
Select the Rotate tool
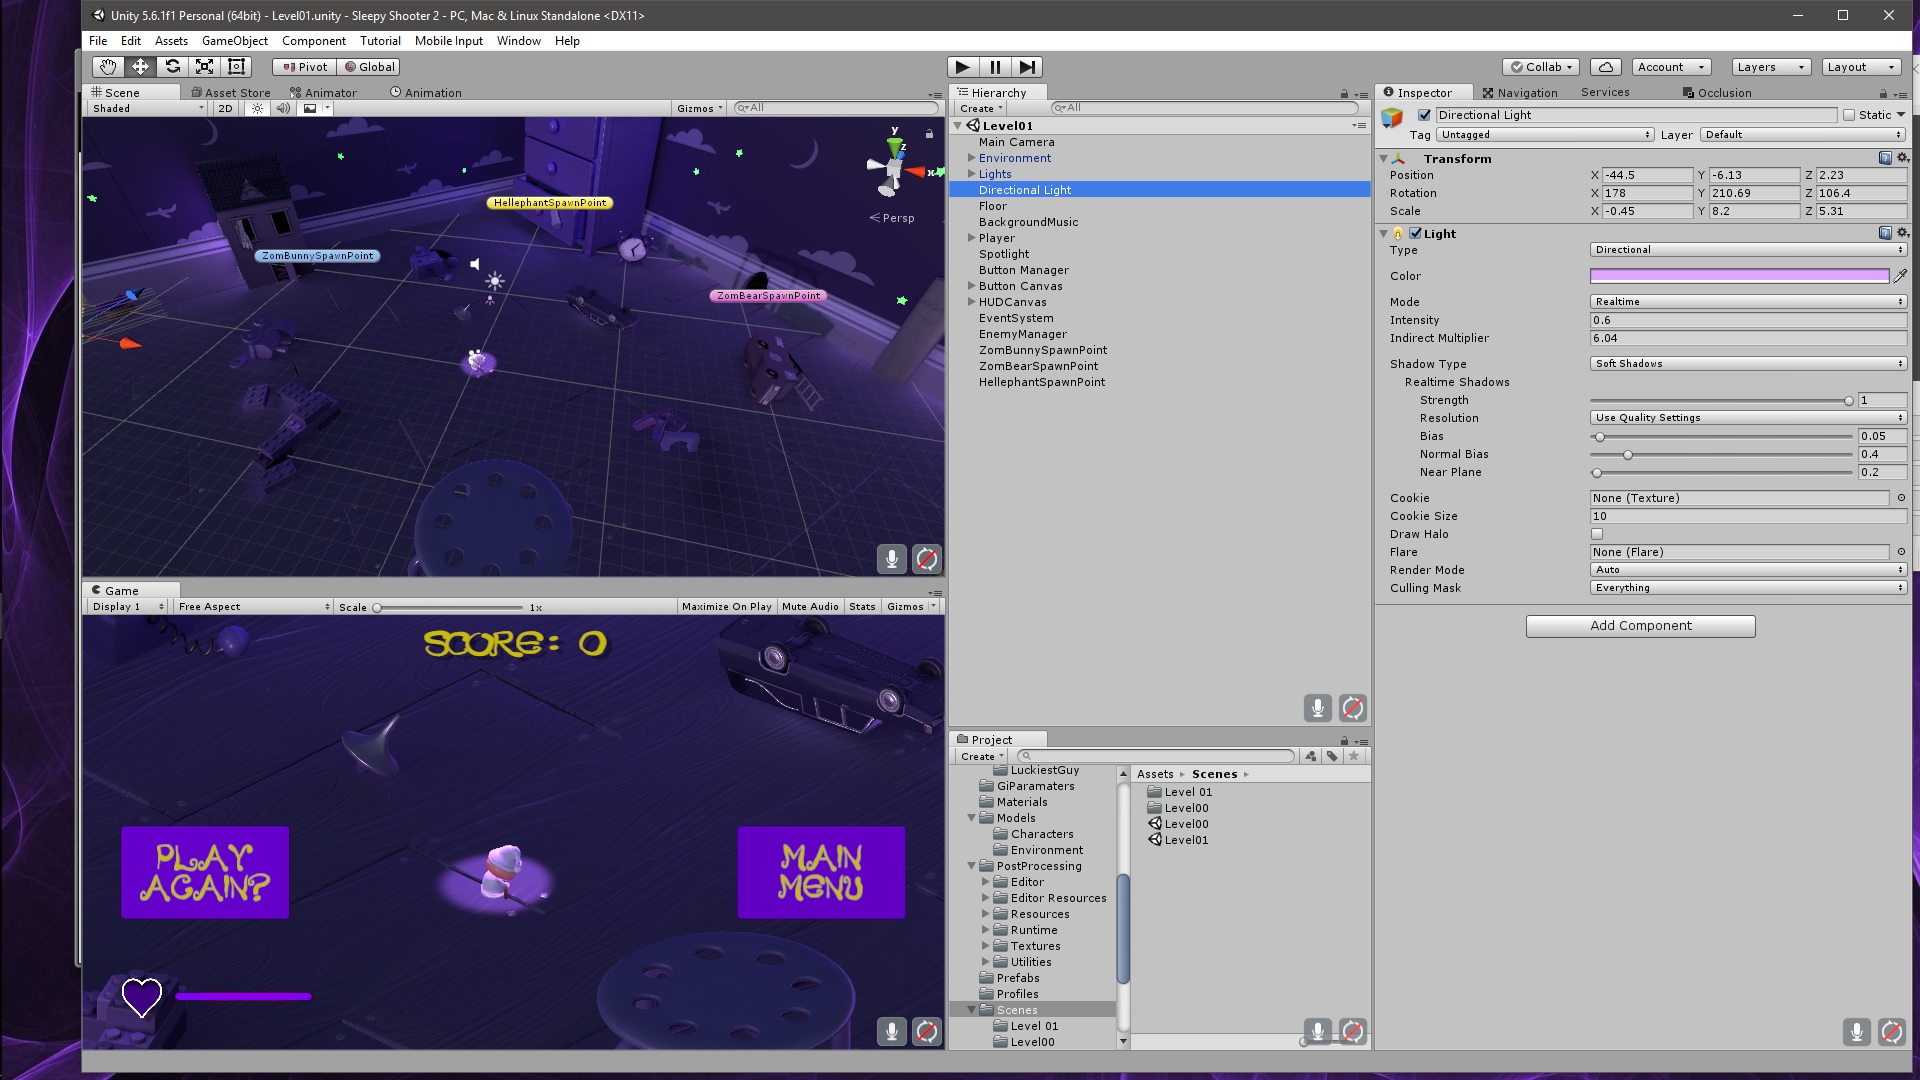[172, 67]
